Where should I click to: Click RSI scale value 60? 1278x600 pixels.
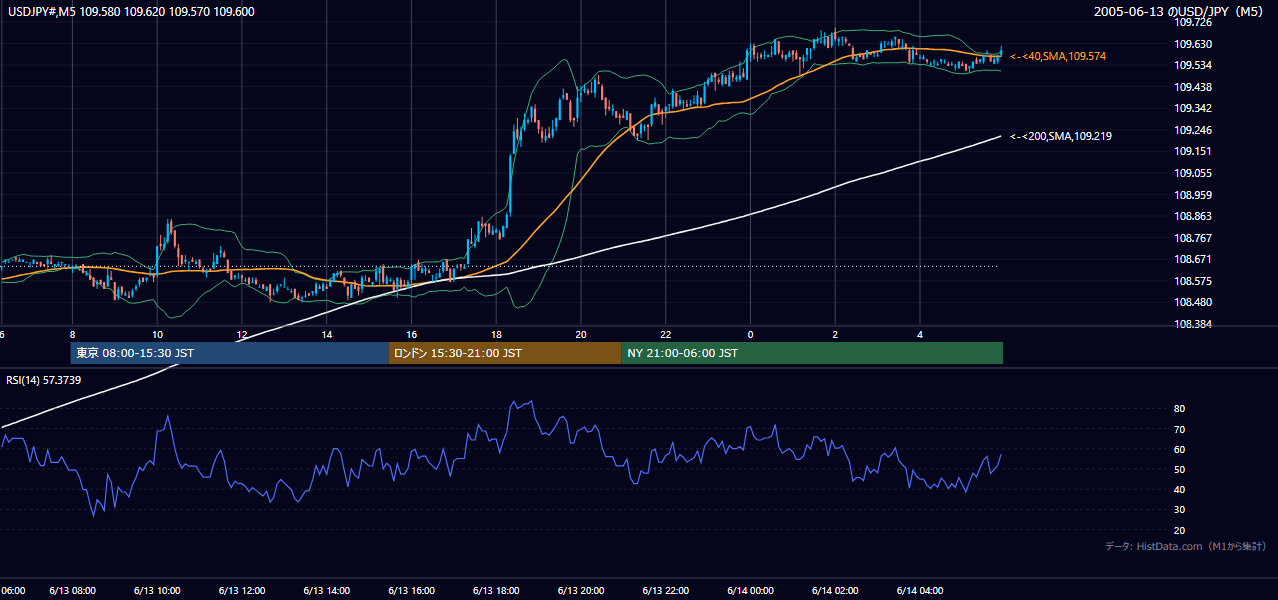(1180, 449)
